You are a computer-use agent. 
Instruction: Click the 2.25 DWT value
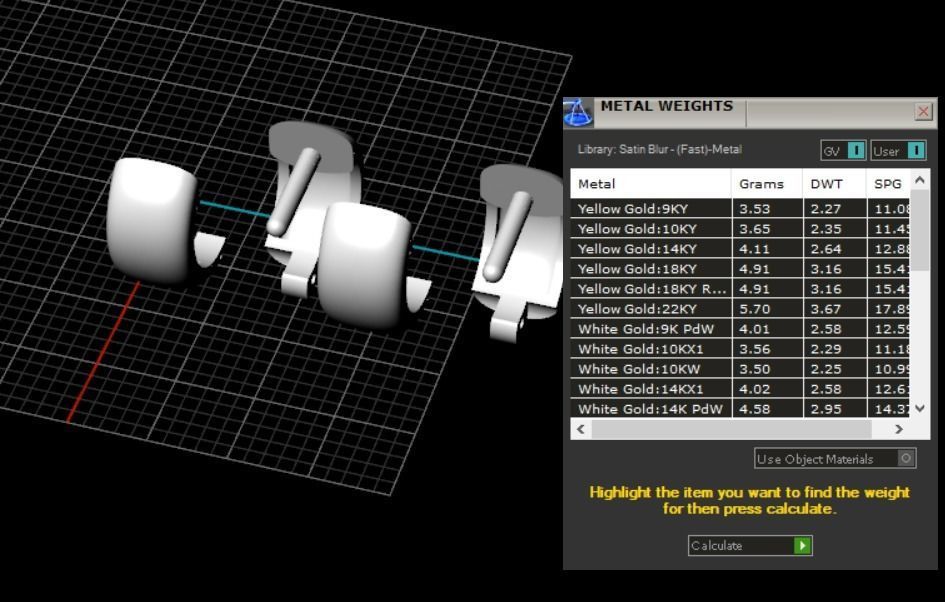(x=826, y=369)
